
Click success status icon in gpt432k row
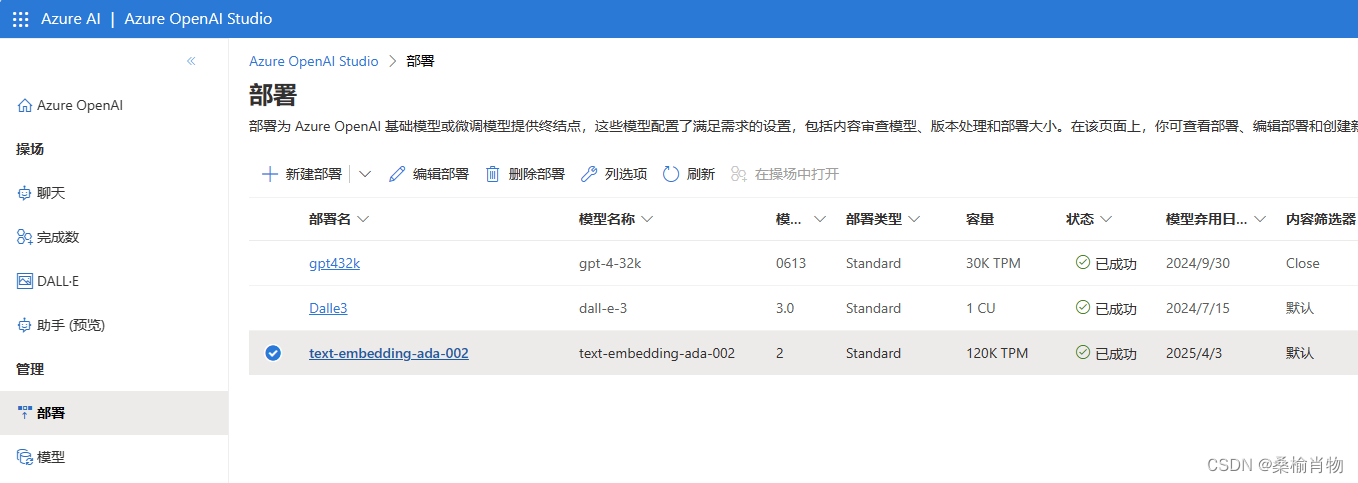(x=1082, y=262)
